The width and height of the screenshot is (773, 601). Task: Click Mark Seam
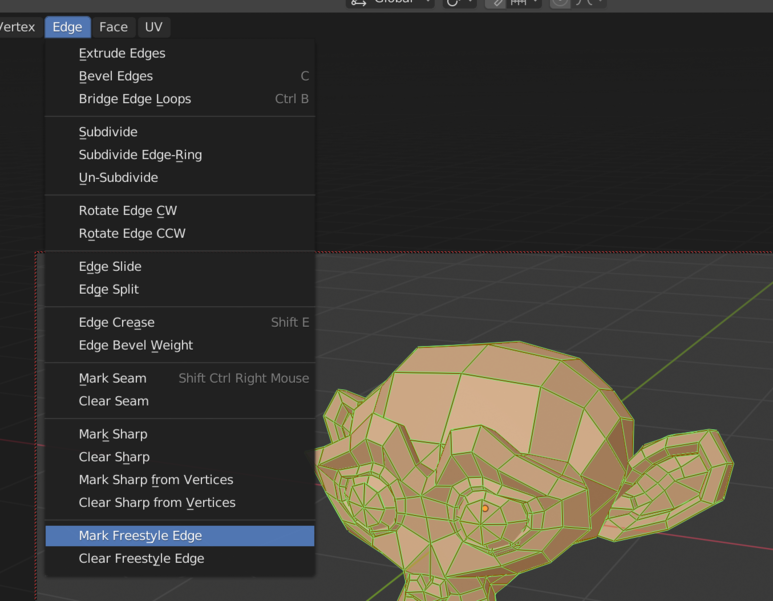tap(180, 378)
